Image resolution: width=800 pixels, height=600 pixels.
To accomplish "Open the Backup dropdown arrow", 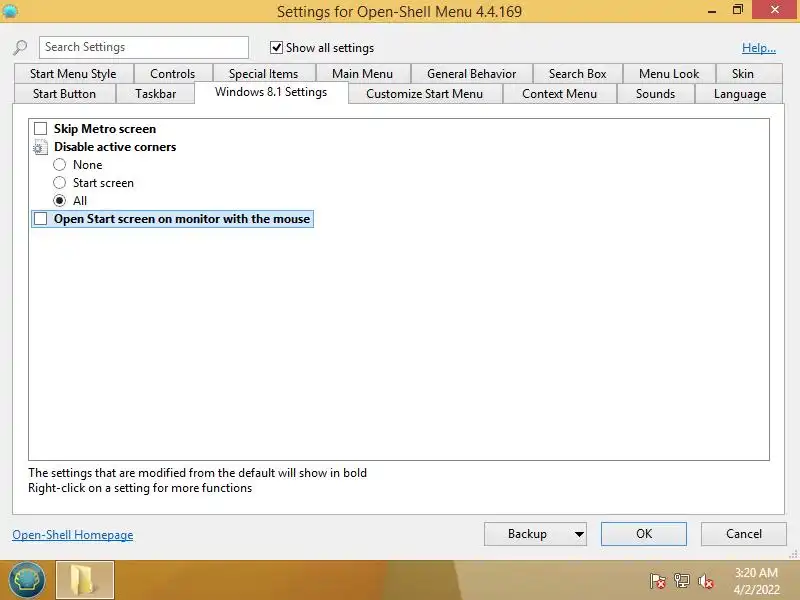I will [579, 534].
